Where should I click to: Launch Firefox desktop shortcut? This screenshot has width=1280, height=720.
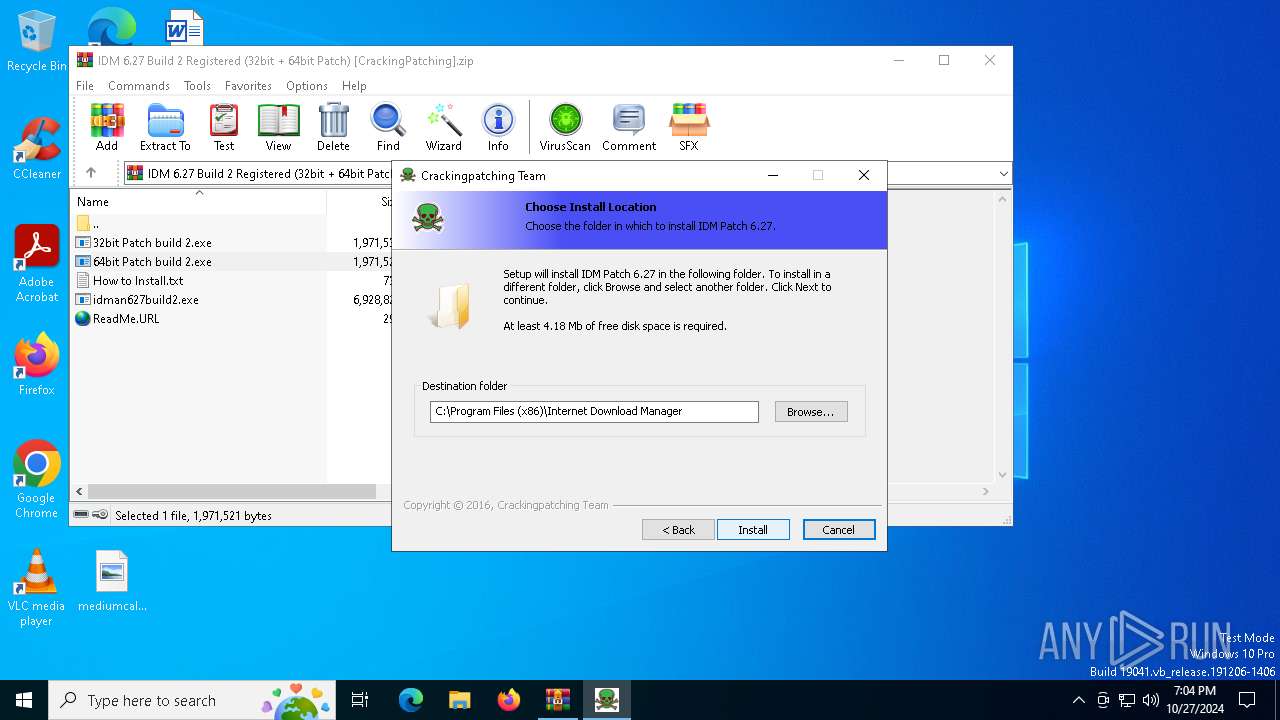(x=37, y=364)
